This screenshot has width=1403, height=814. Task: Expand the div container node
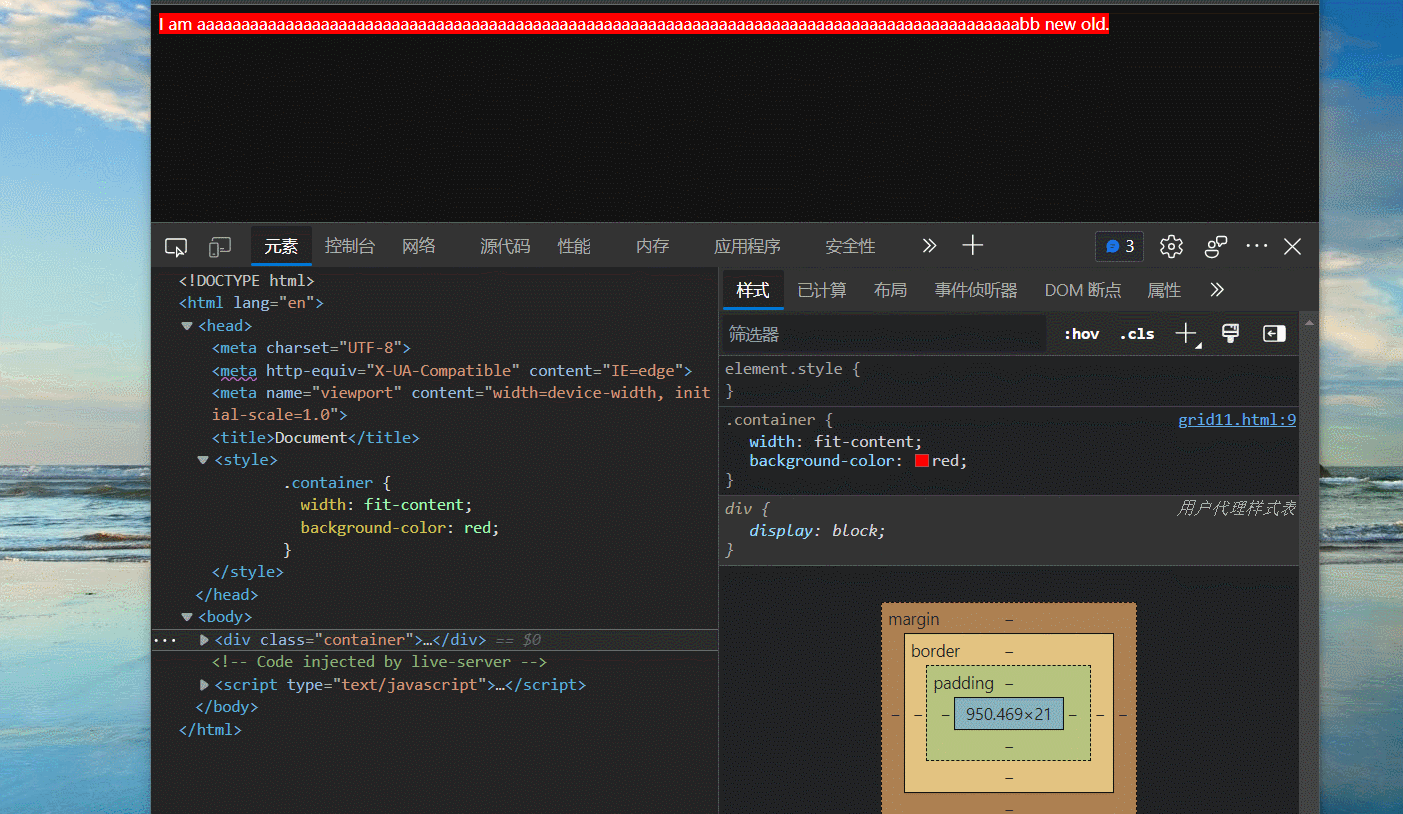pos(204,640)
